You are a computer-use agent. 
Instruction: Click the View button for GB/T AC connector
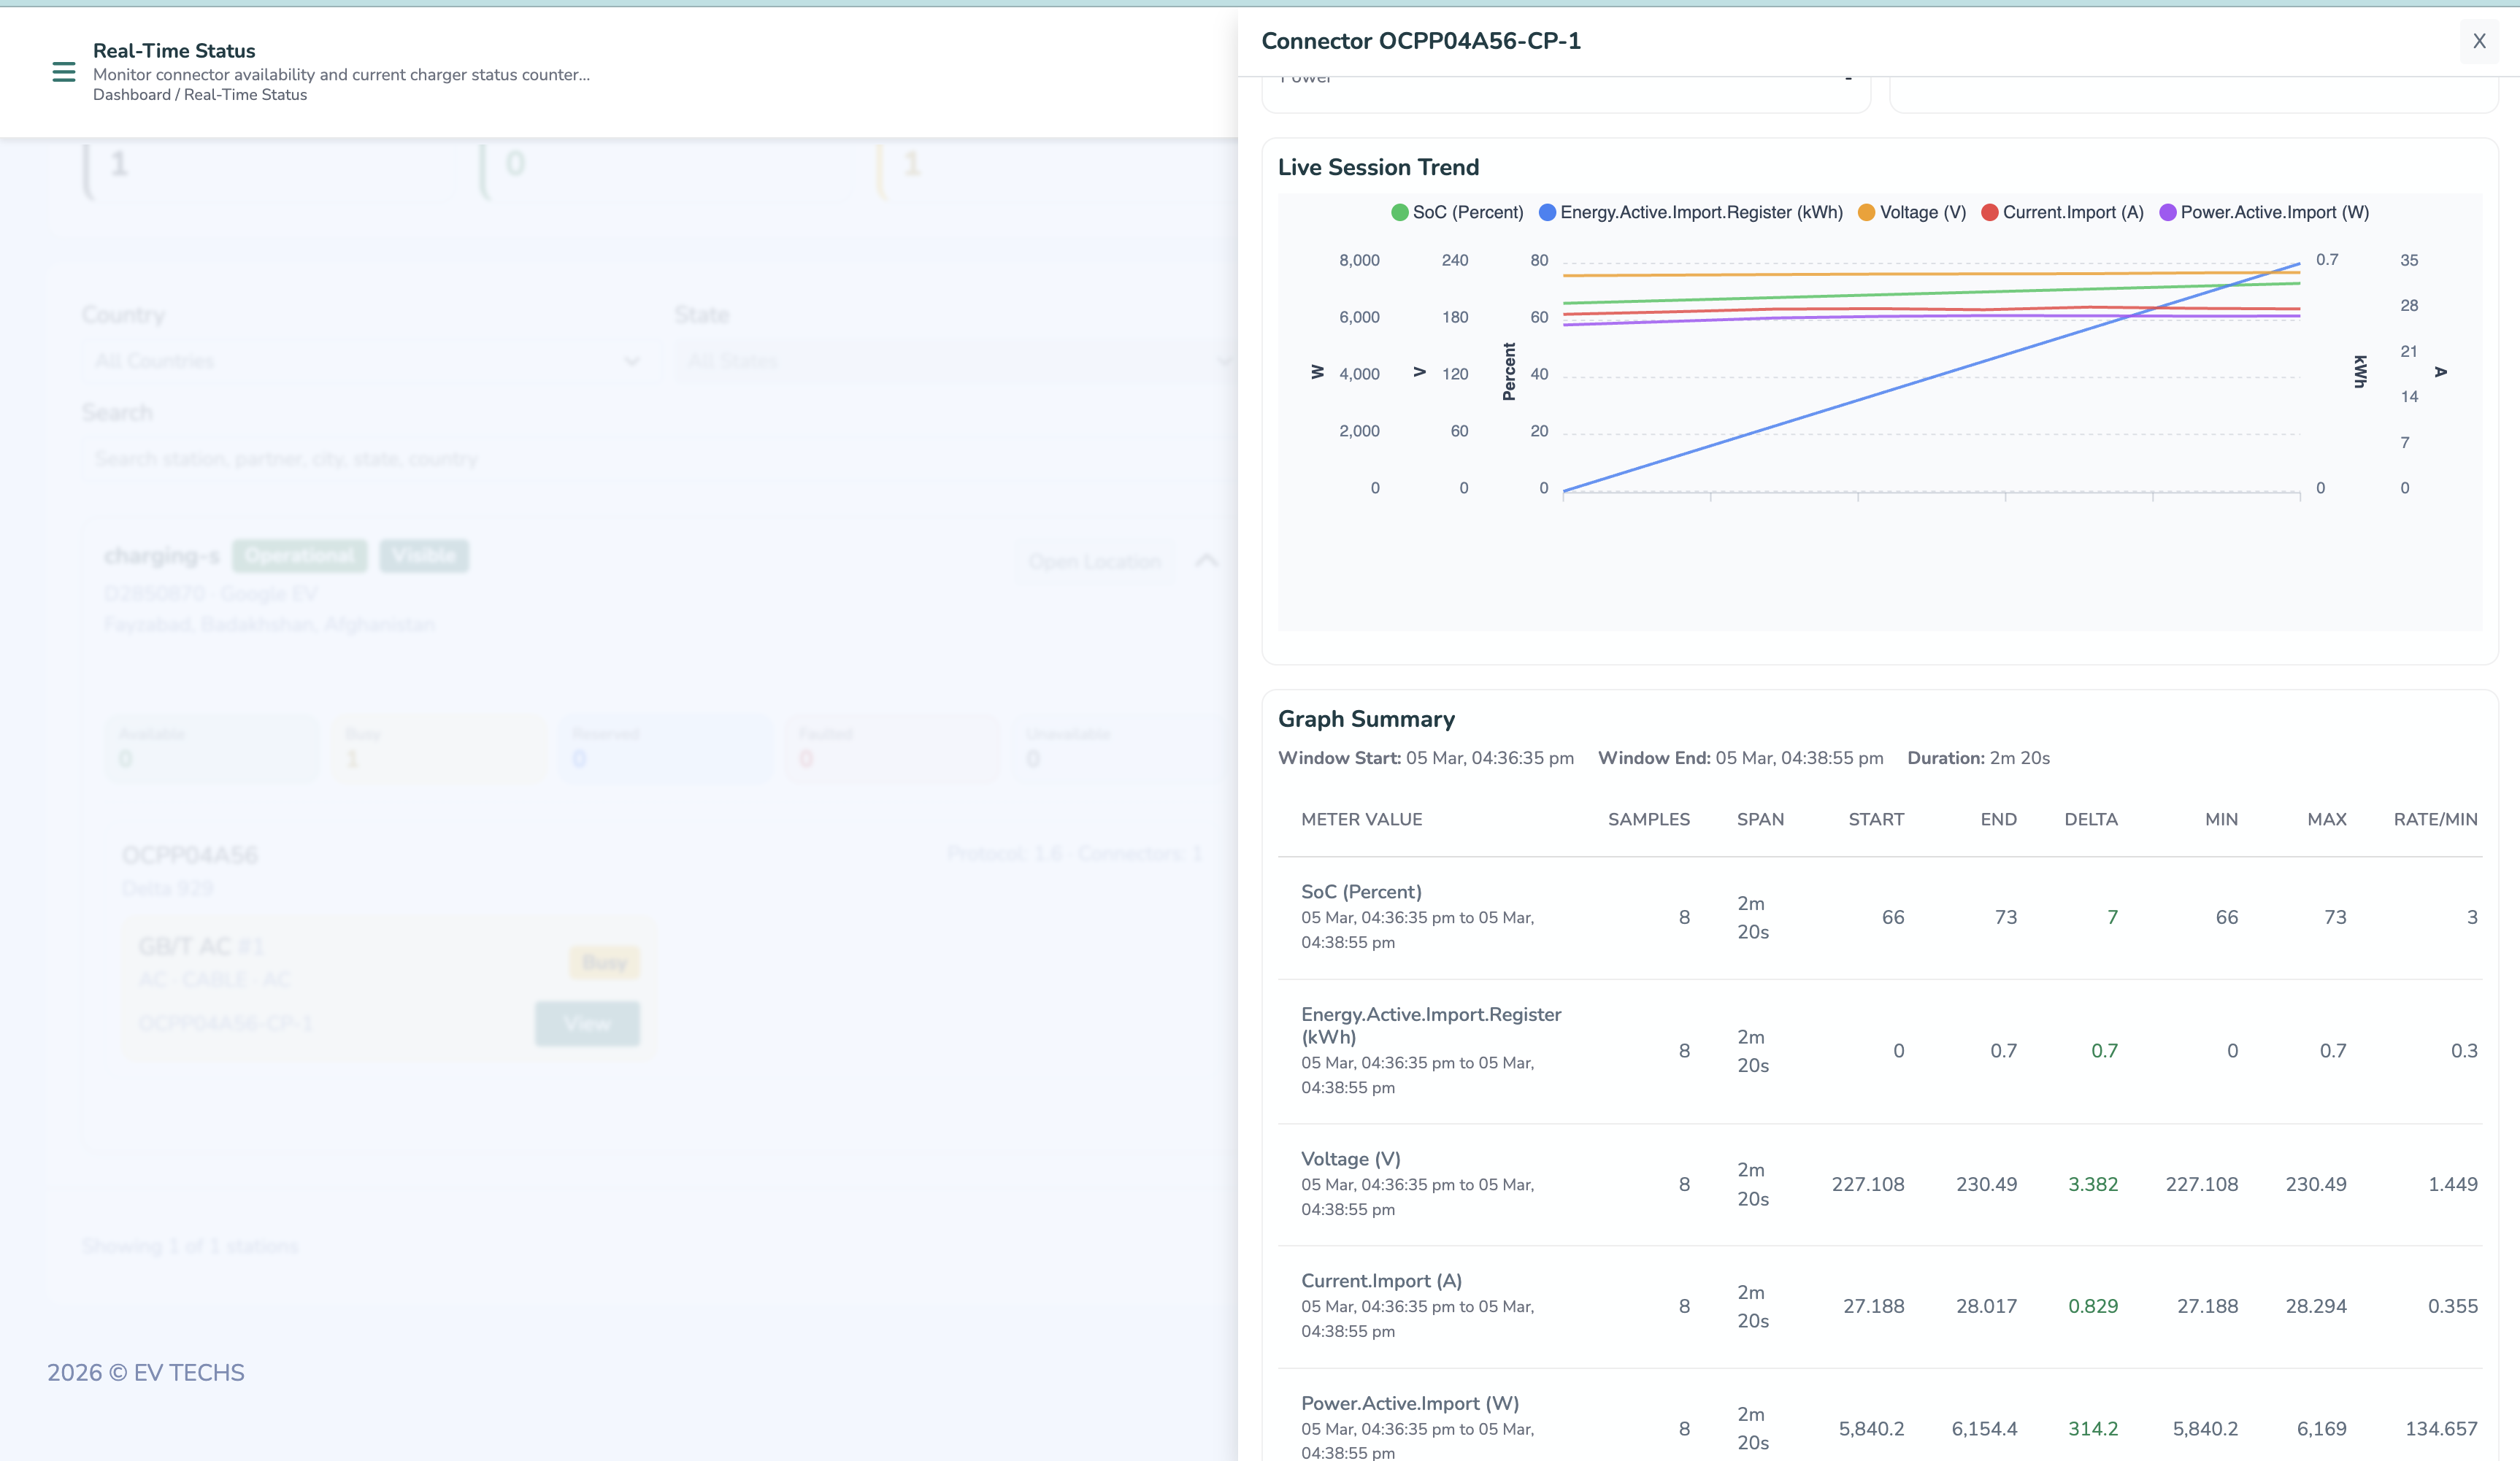pos(587,1023)
